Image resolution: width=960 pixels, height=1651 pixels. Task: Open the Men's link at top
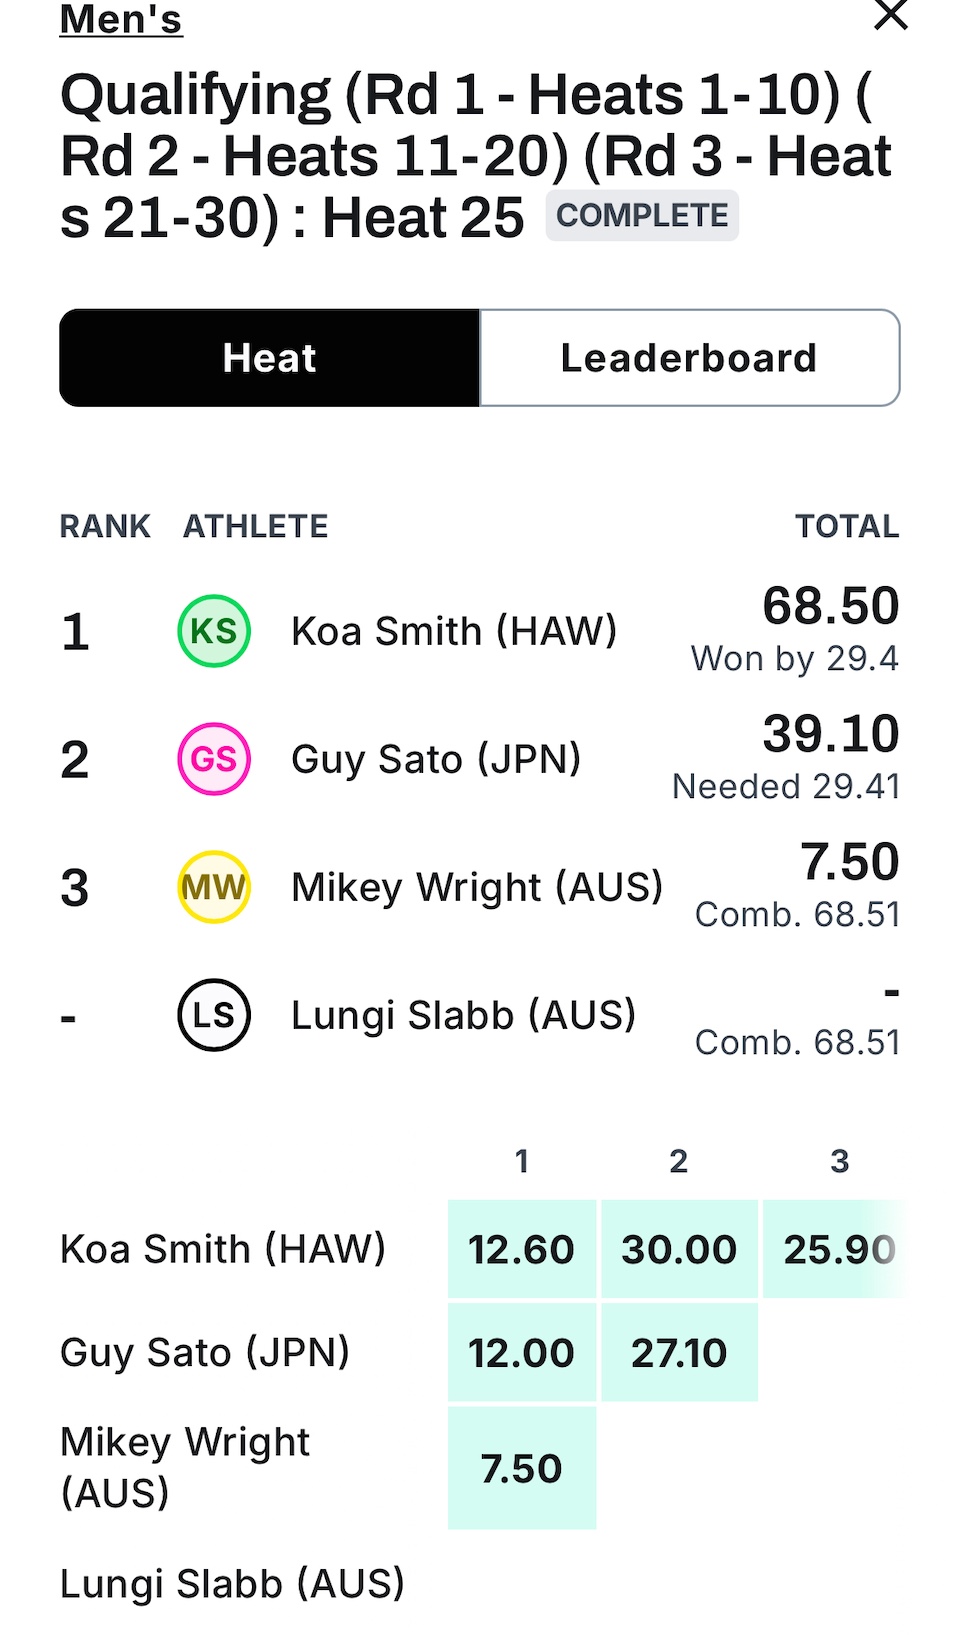(x=121, y=20)
